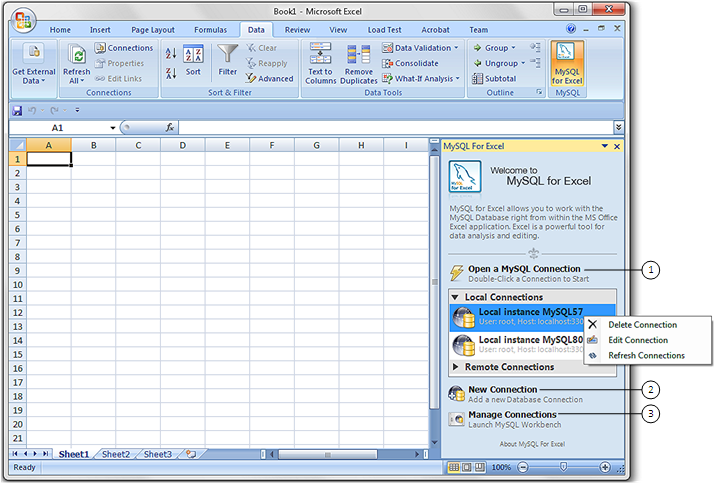Expand the formula bar
The height and width of the screenshot is (483, 715).
(618, 127)
